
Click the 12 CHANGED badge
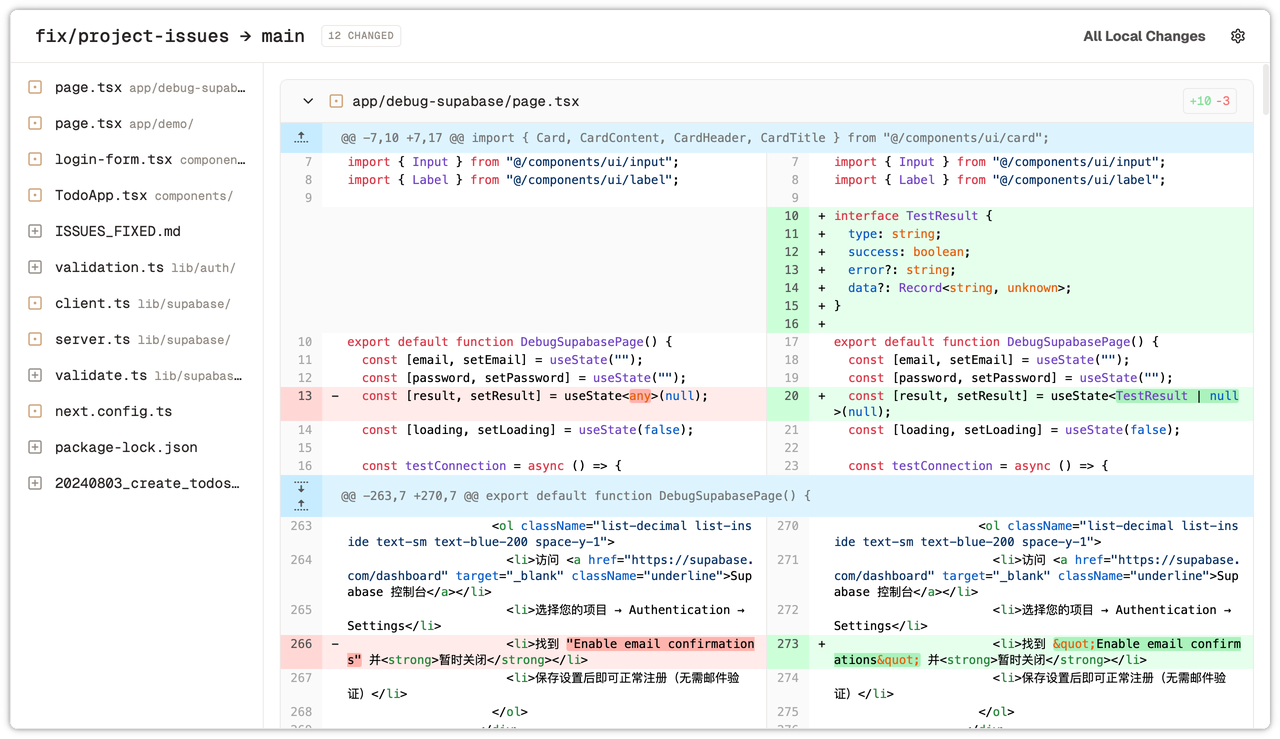pyautogui.click(x=361, y=36)
